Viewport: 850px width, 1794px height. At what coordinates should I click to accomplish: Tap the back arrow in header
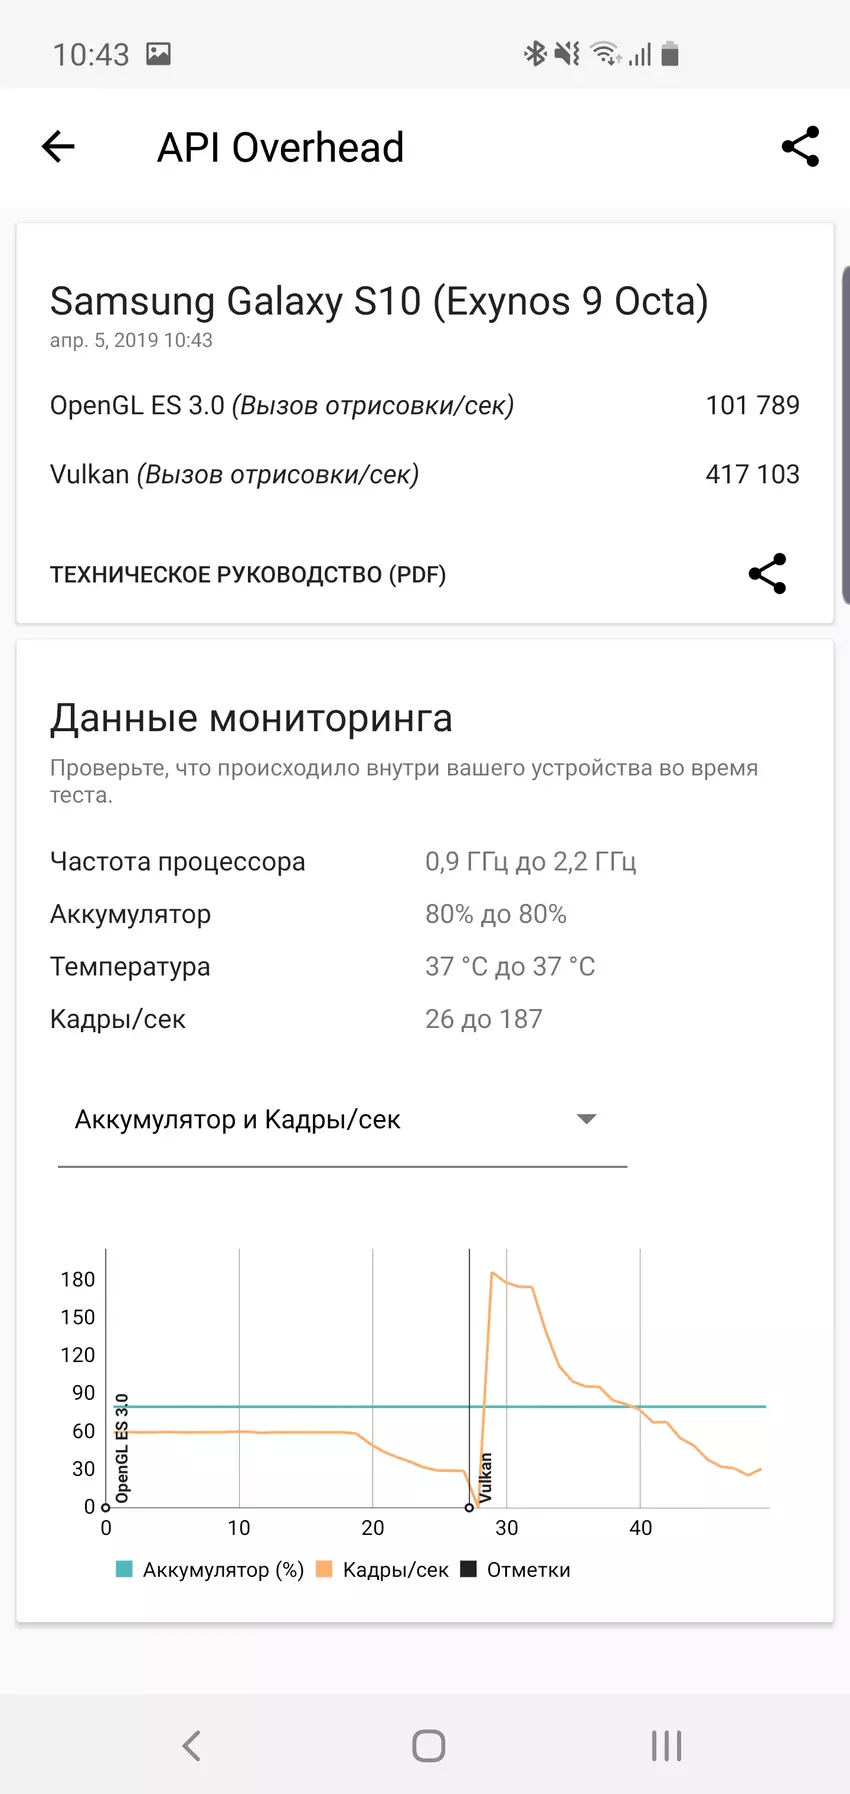point(58,147)
